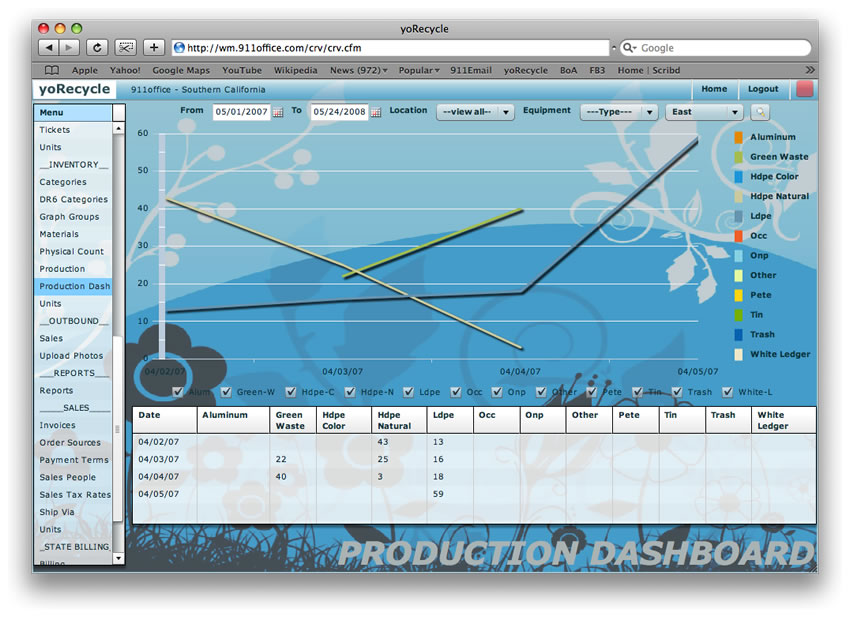
Task: Click the bookmarks overflow chevron
Action: (x=809, y=70)
